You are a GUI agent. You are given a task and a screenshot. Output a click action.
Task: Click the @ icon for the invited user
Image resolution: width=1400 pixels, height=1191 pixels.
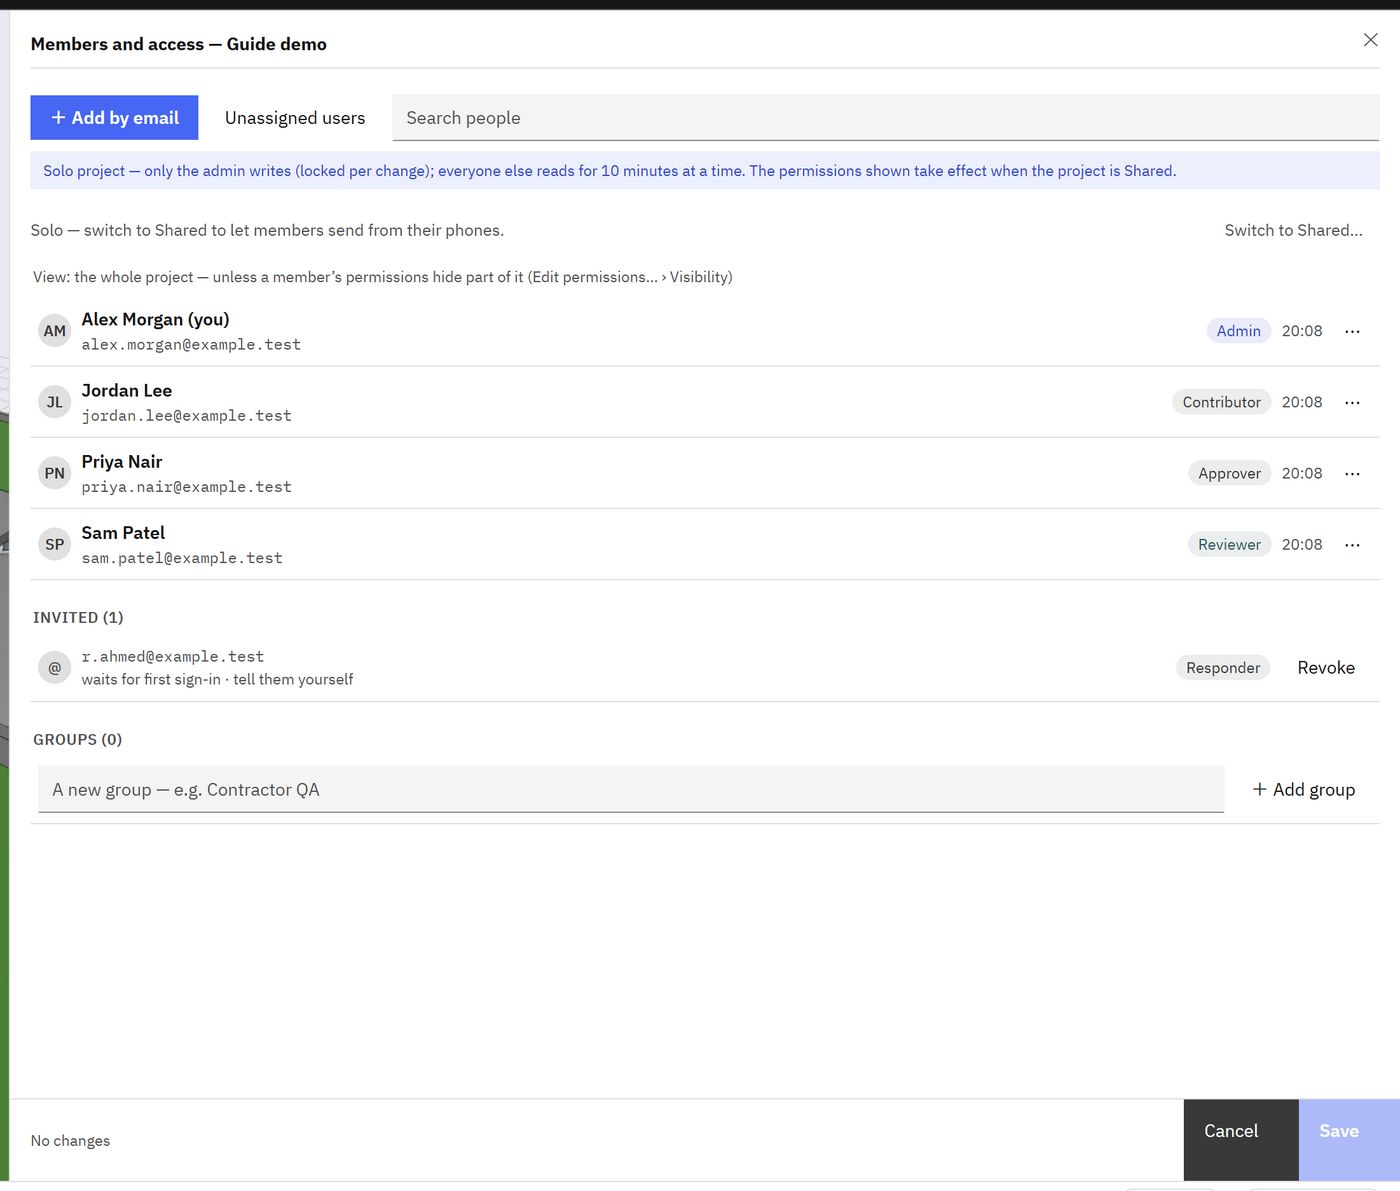coord(54,667)
